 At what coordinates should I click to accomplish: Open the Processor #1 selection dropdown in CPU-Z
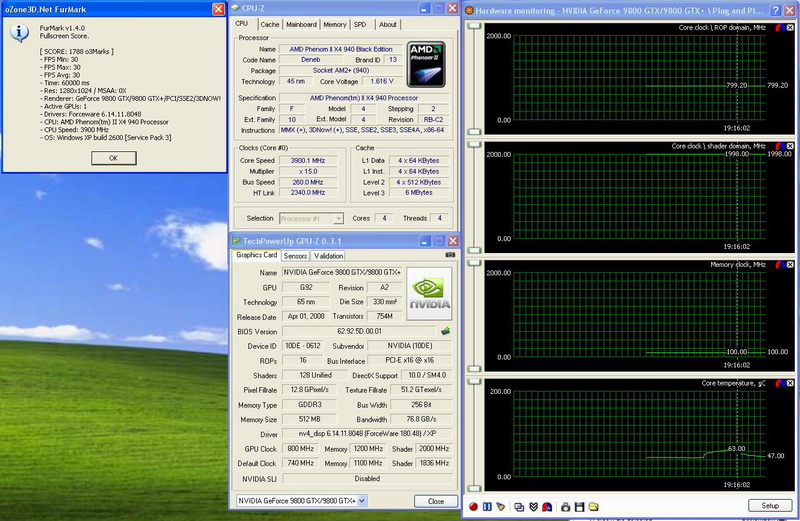(338, 218)
